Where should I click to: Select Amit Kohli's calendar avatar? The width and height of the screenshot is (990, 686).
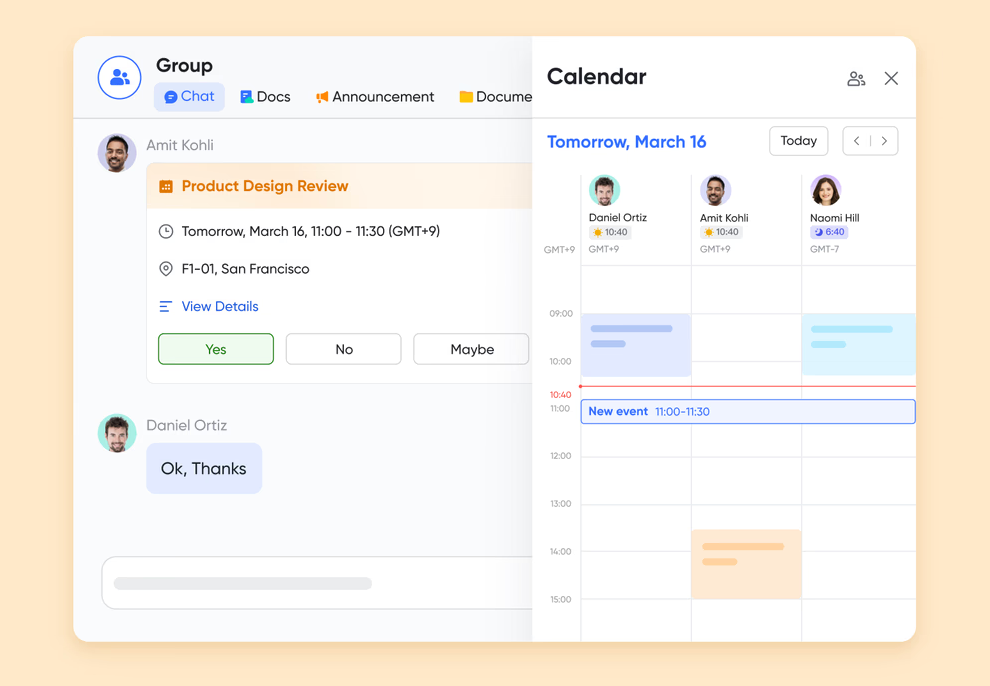coord(715,191)
